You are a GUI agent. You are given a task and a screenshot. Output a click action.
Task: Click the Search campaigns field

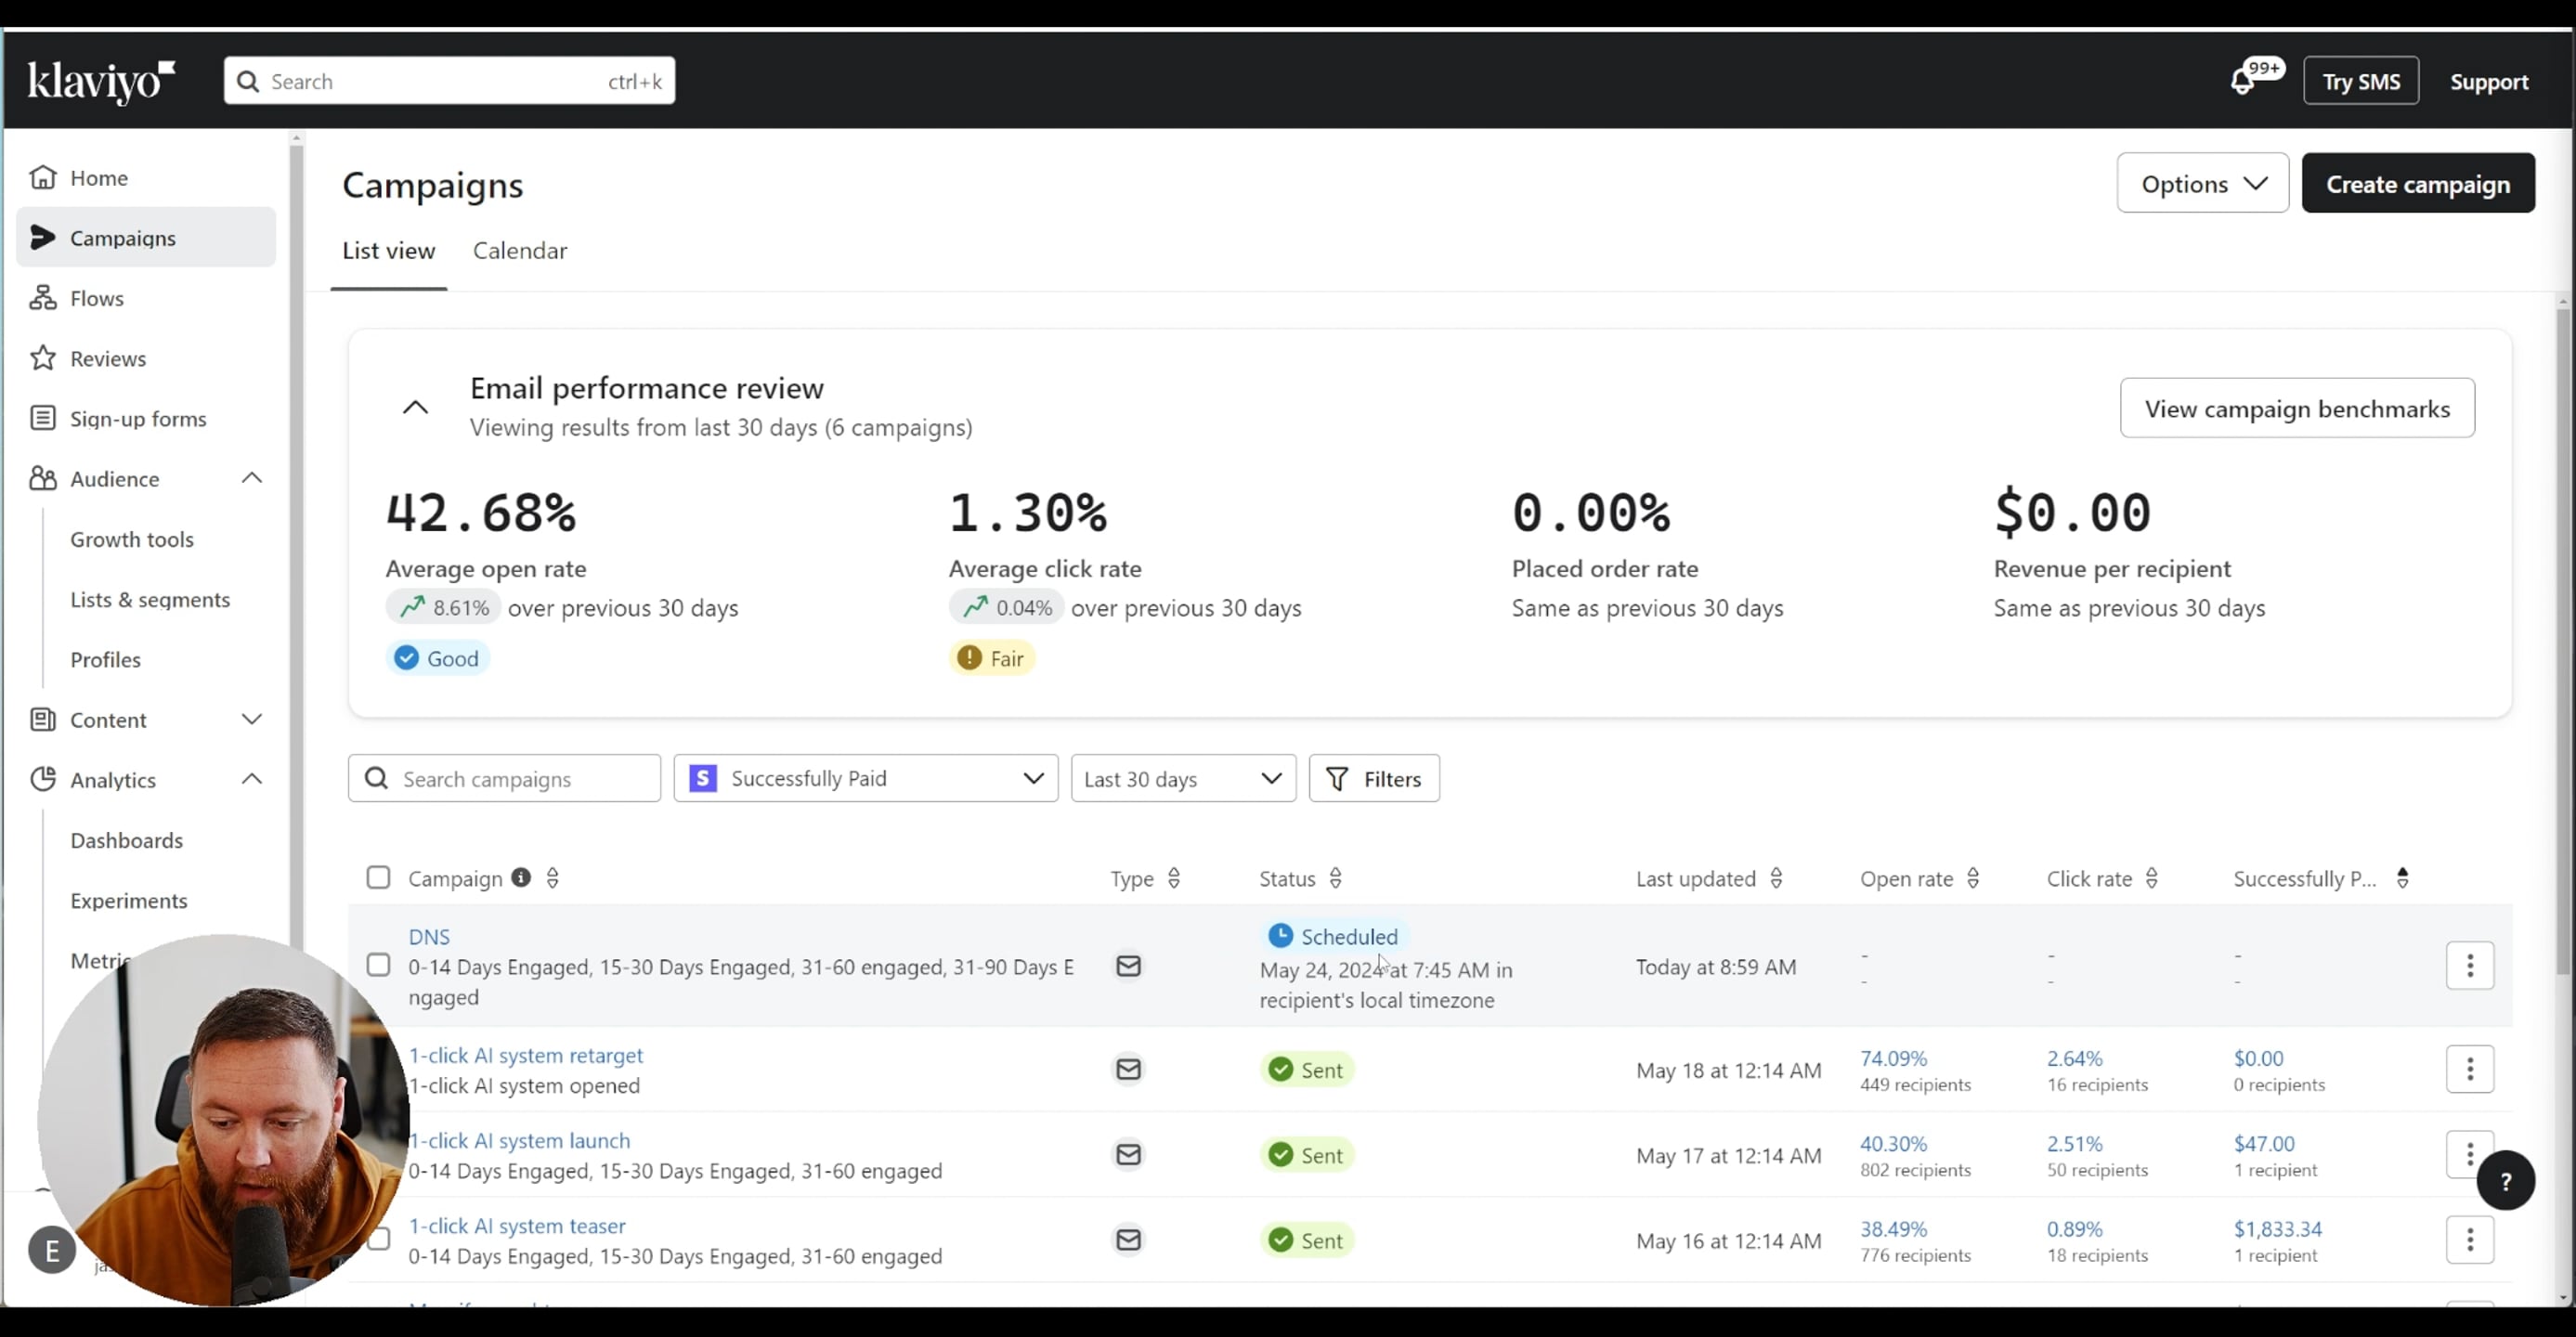click(504, 778)
